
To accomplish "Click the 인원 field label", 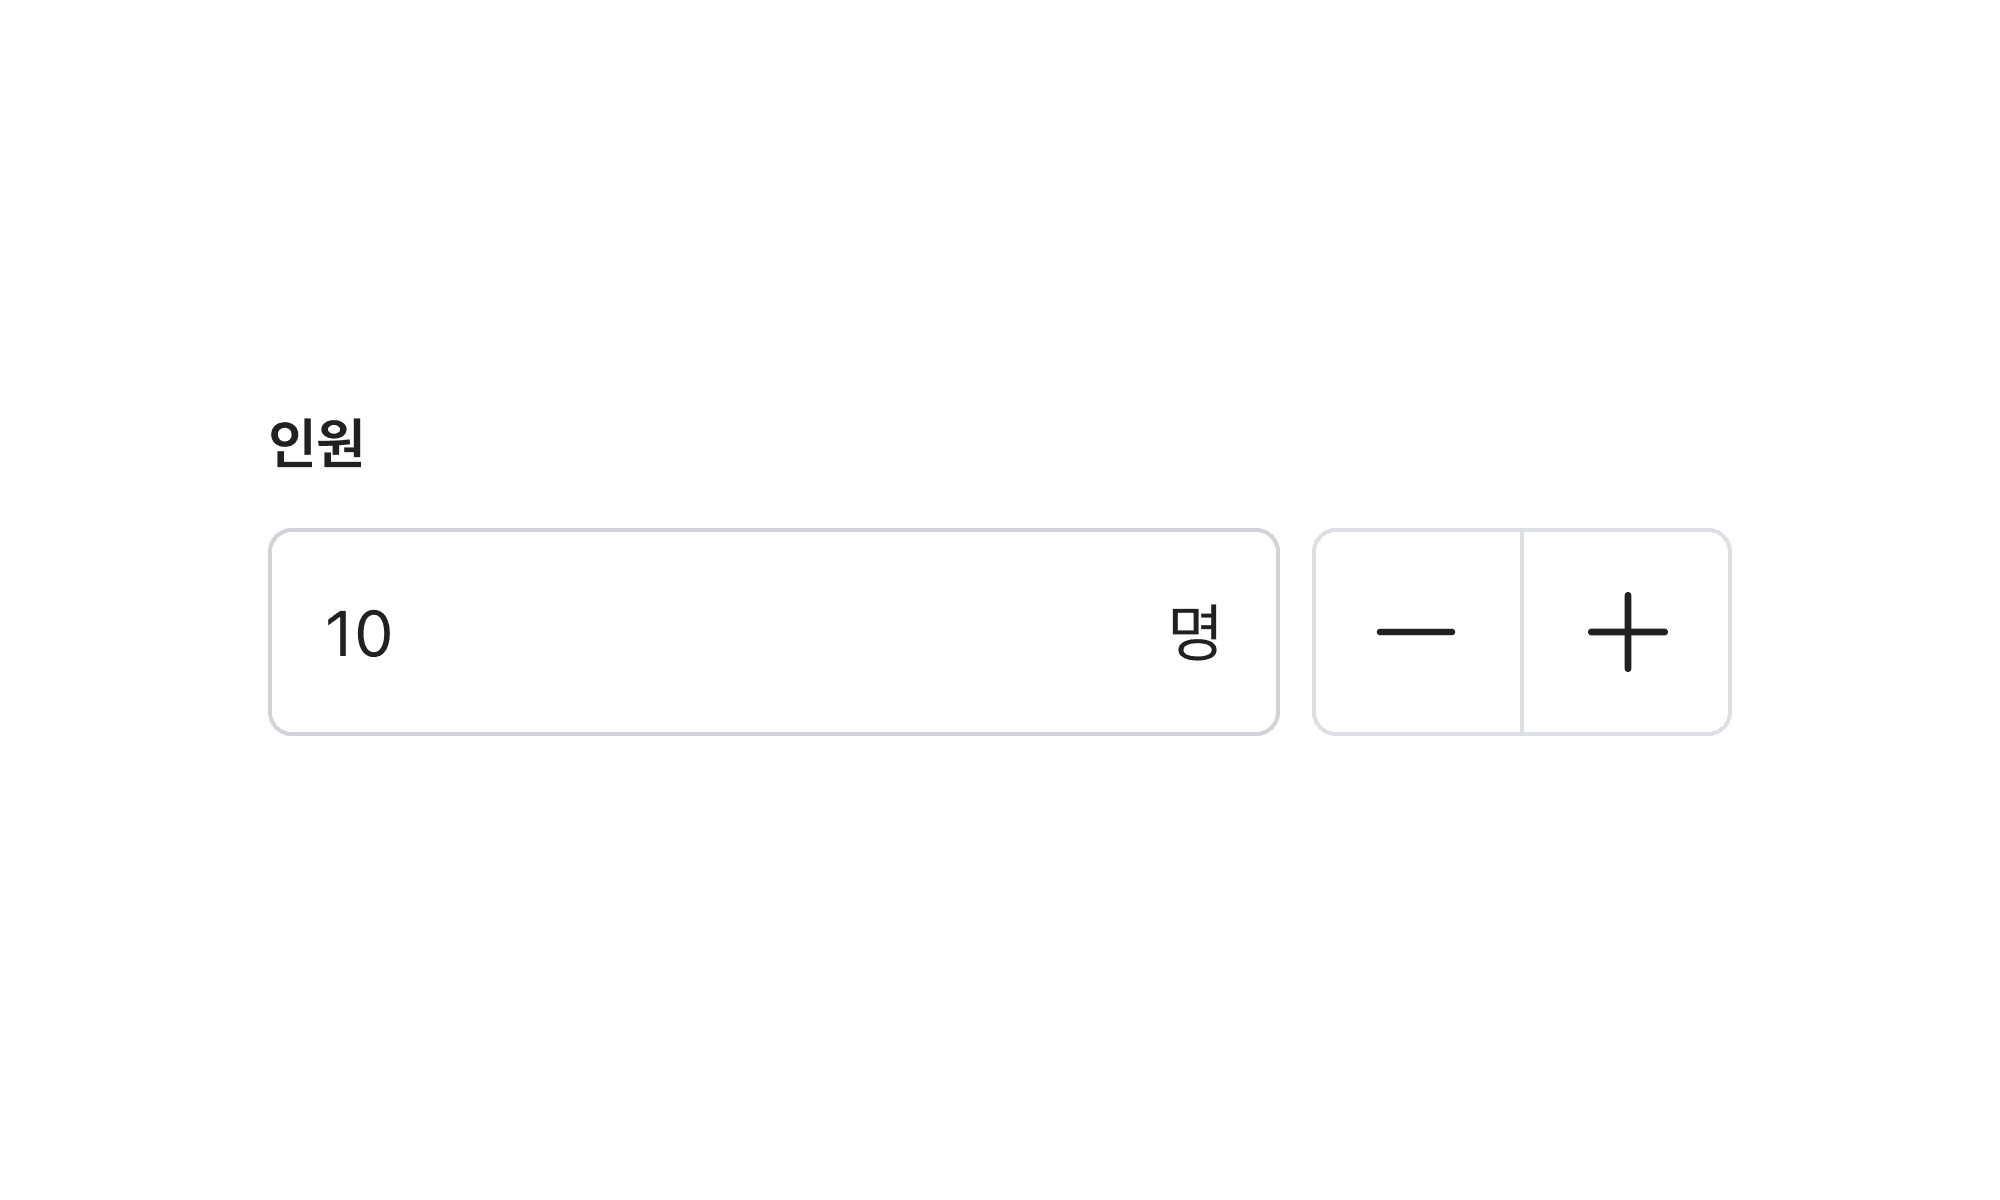I will 316,443.
